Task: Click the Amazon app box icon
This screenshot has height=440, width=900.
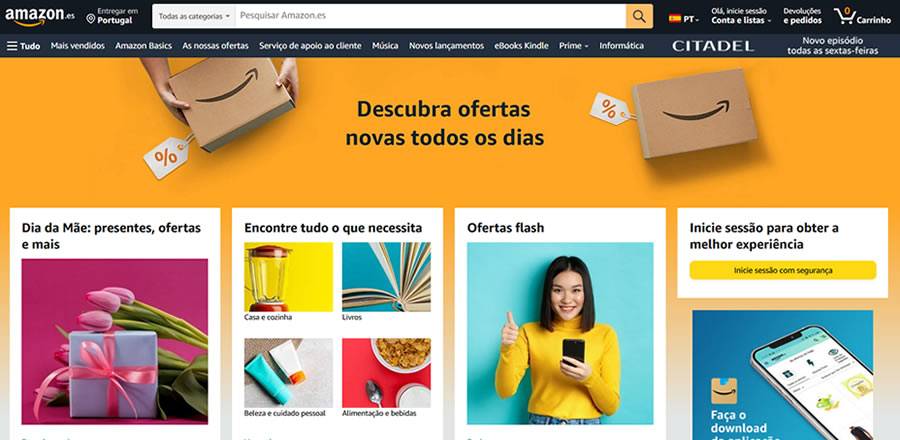Action: [724, 391]
